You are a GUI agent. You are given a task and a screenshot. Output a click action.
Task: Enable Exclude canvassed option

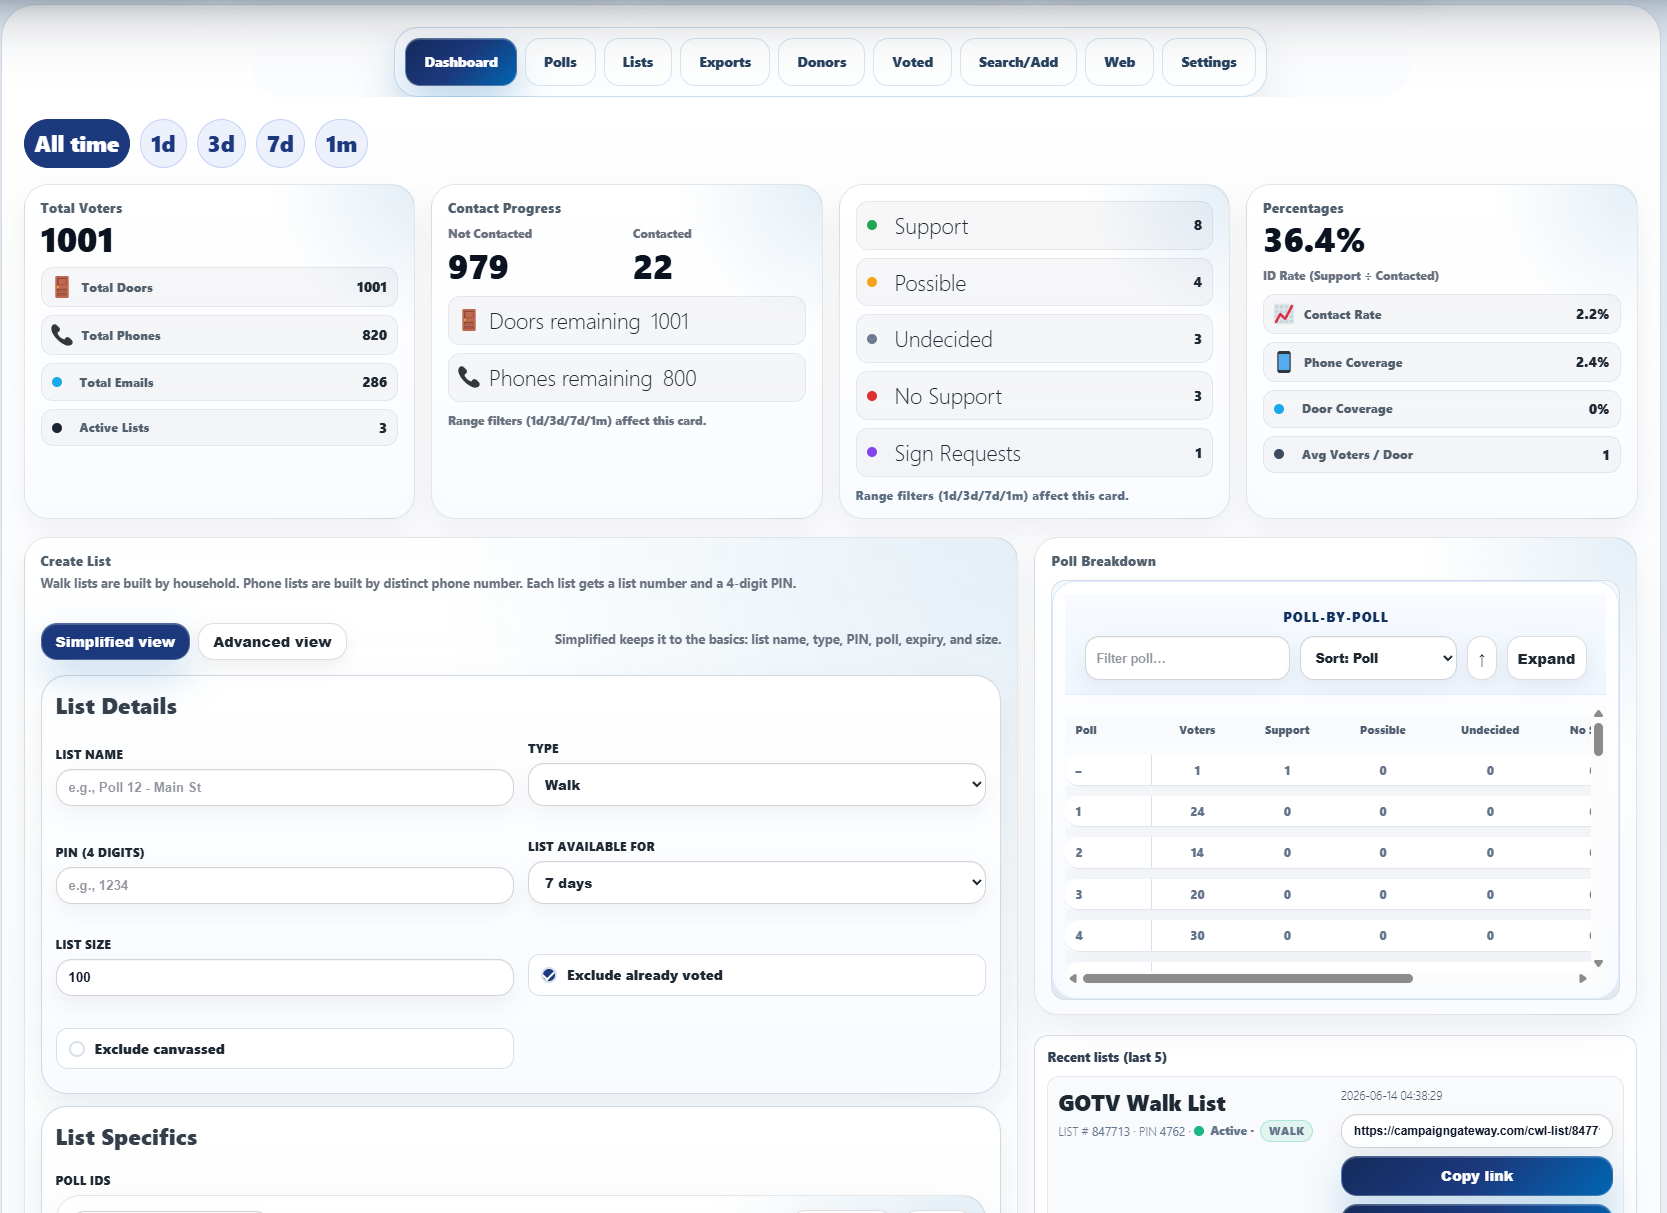click(77, 1049)
